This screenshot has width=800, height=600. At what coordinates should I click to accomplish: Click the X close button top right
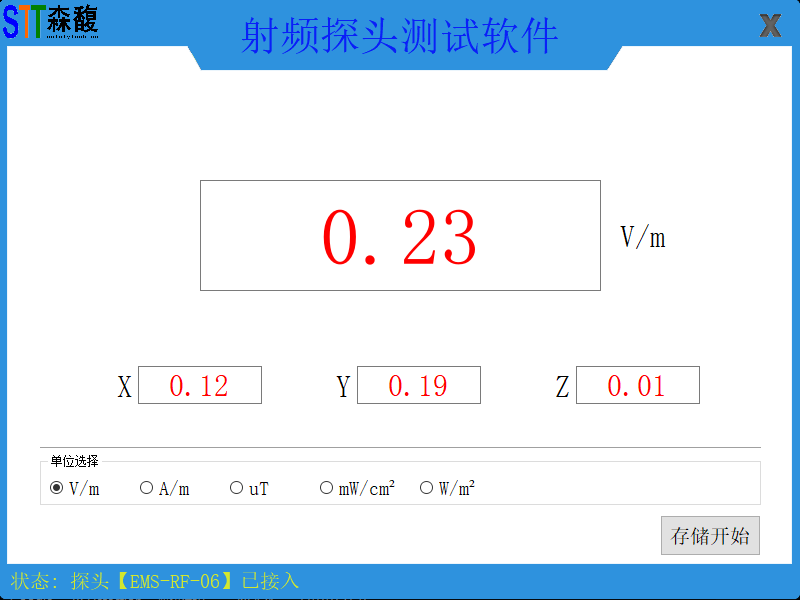(x=771, y=25)
